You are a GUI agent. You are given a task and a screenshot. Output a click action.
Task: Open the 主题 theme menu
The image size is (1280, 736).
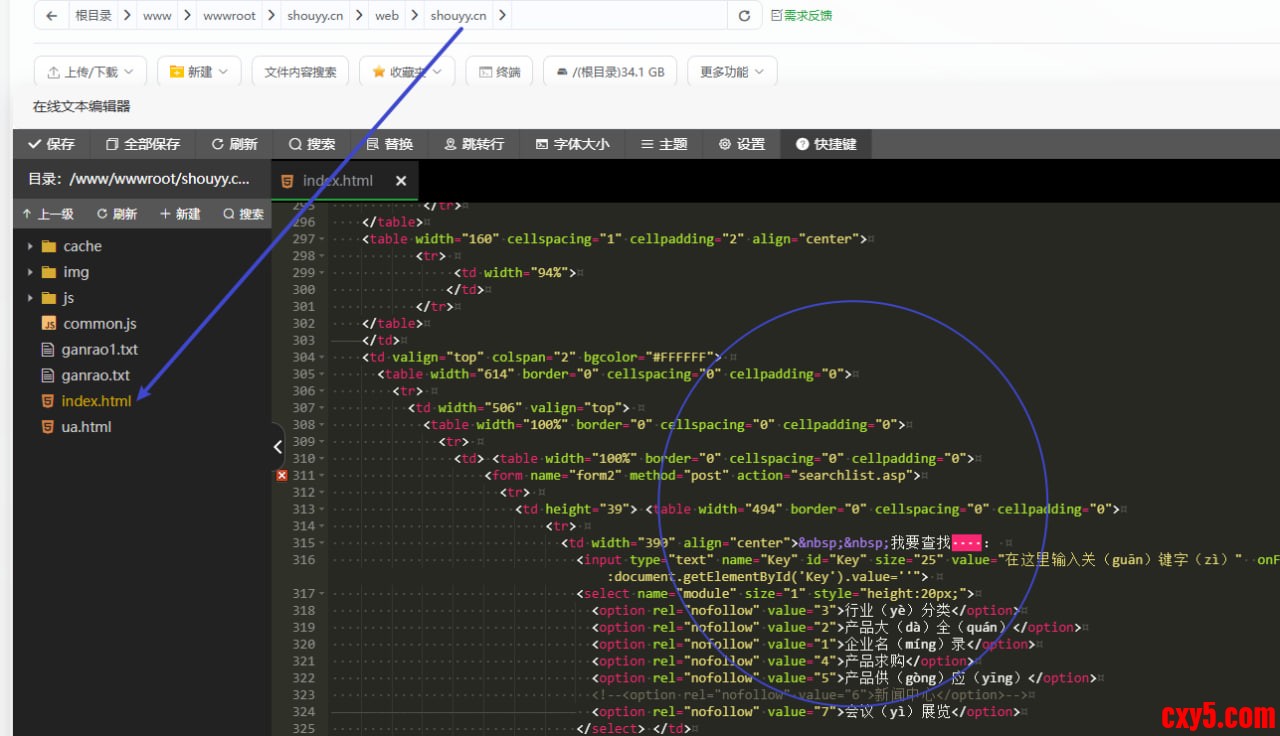click(x=664, y=144)
